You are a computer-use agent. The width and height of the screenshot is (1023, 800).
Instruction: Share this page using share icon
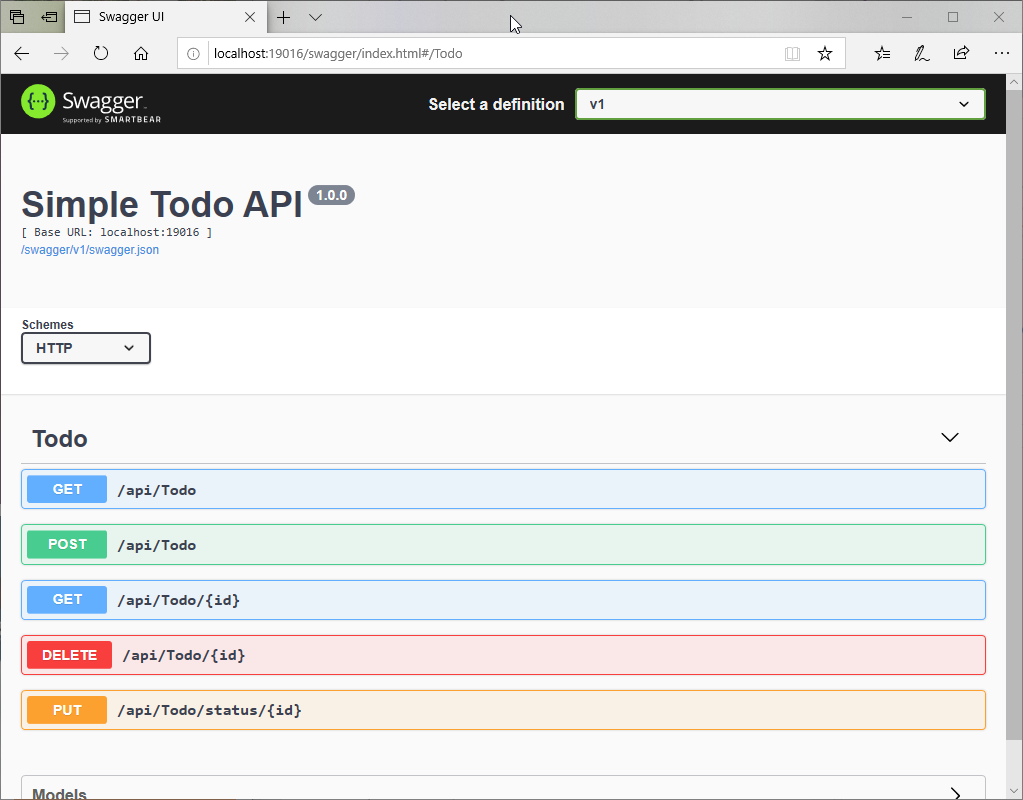[961, 54]
